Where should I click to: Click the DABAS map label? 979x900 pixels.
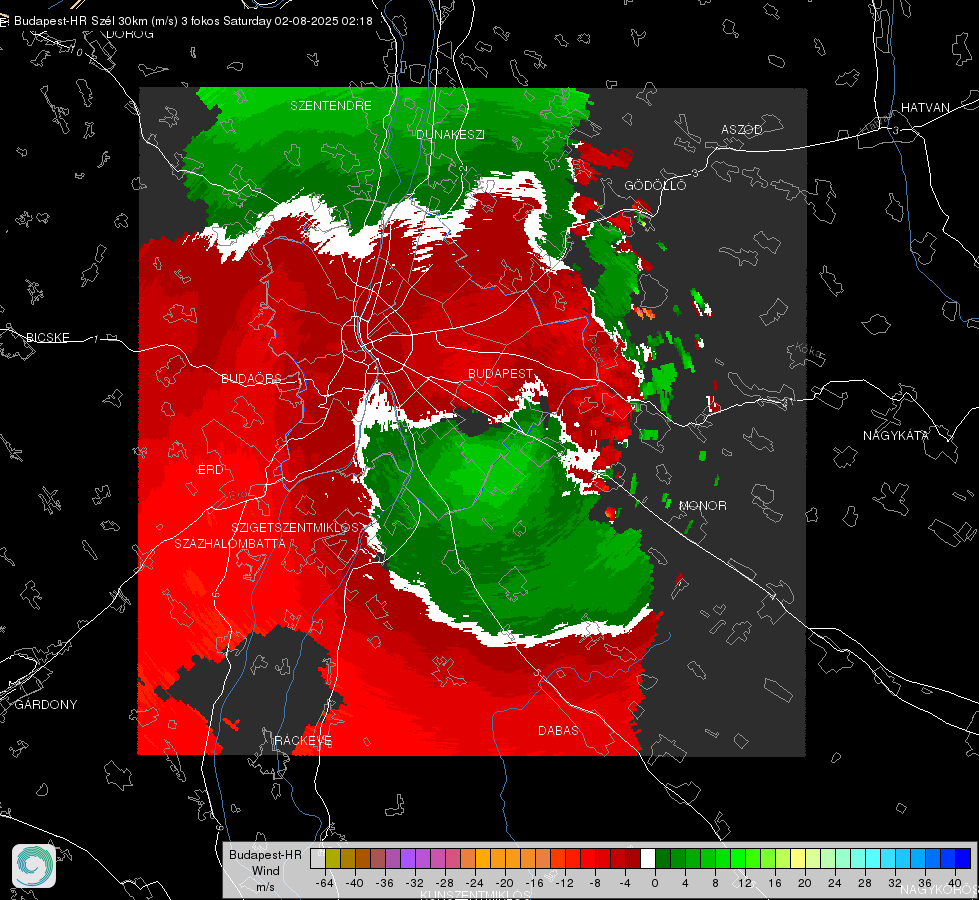[x=558, y=730]
